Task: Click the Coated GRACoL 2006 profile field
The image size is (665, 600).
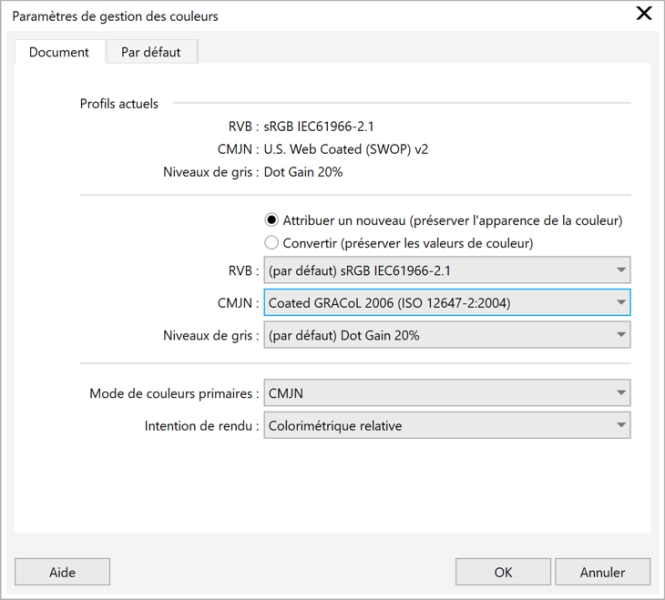Action: coord(435,303)
